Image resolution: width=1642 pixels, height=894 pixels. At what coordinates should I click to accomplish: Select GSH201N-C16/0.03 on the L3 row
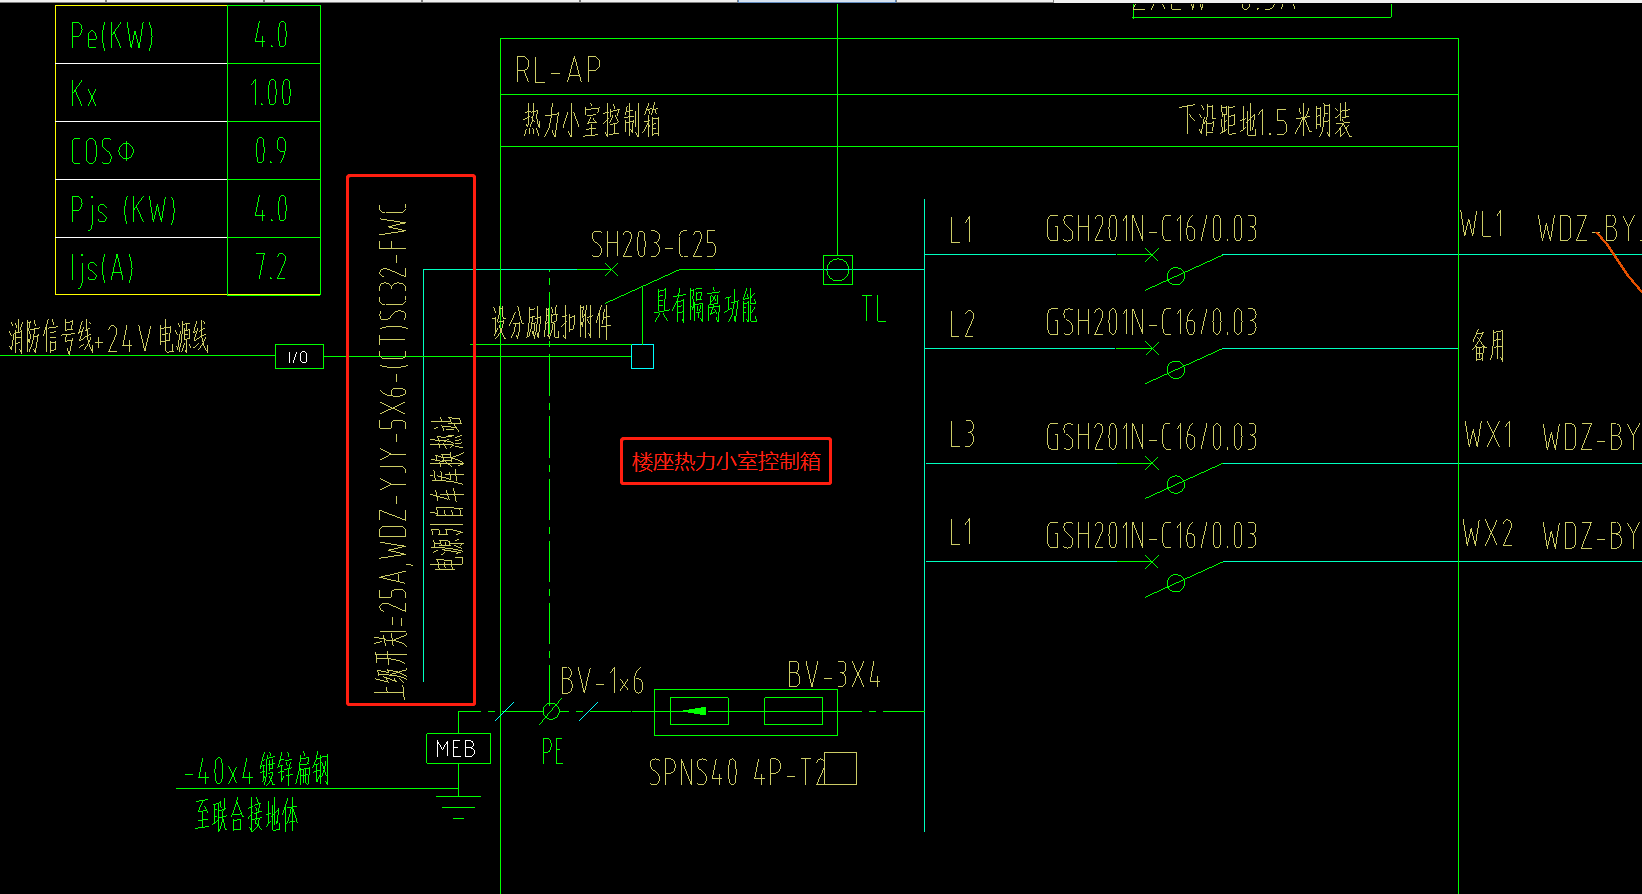(x=1152, y=437)
